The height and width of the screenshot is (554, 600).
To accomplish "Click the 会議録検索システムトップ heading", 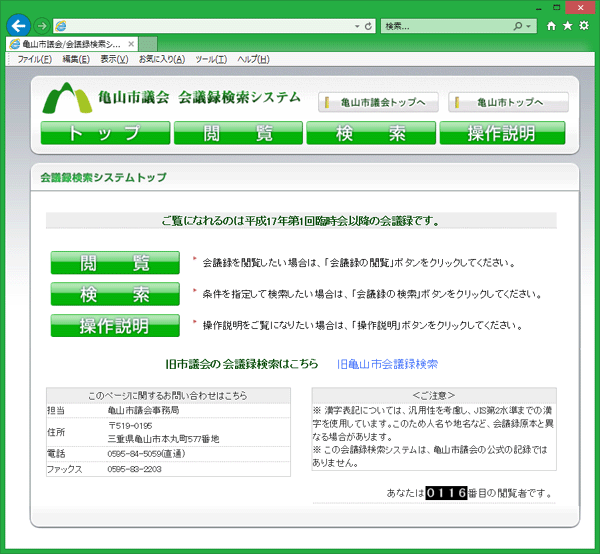I will pos(103,177).
